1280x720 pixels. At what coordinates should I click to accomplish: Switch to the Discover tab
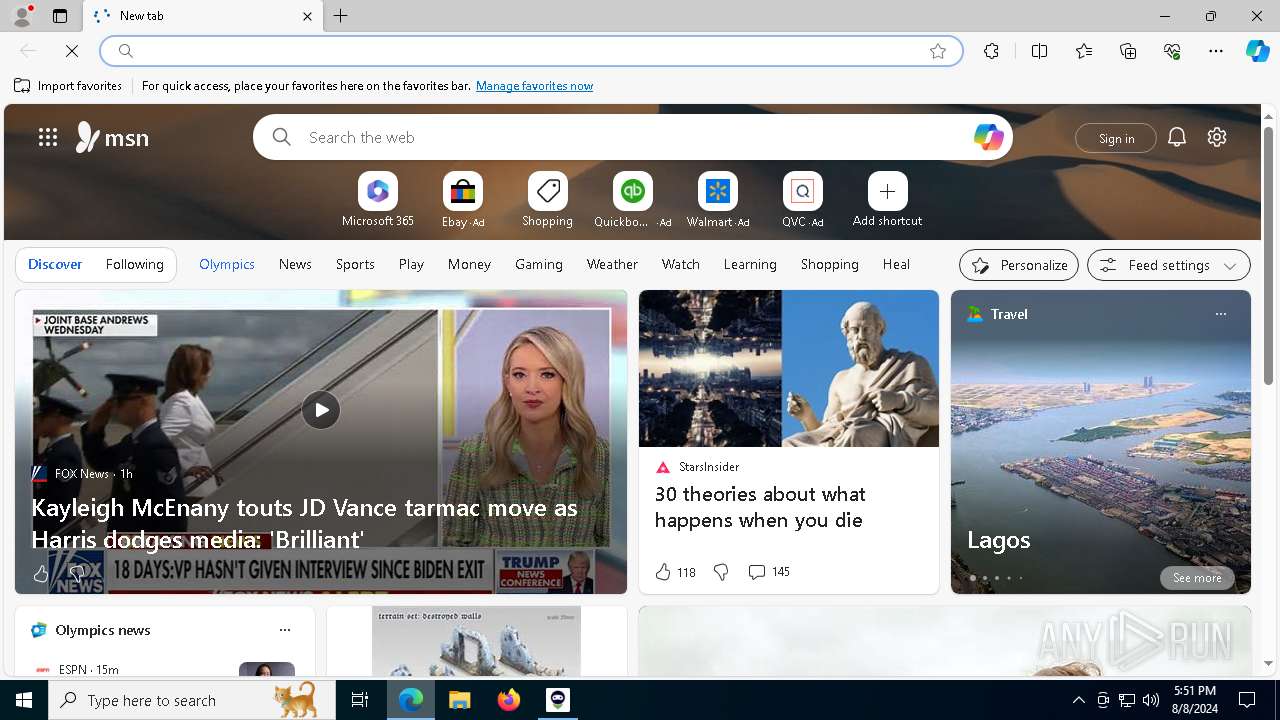tap(55, 264)
